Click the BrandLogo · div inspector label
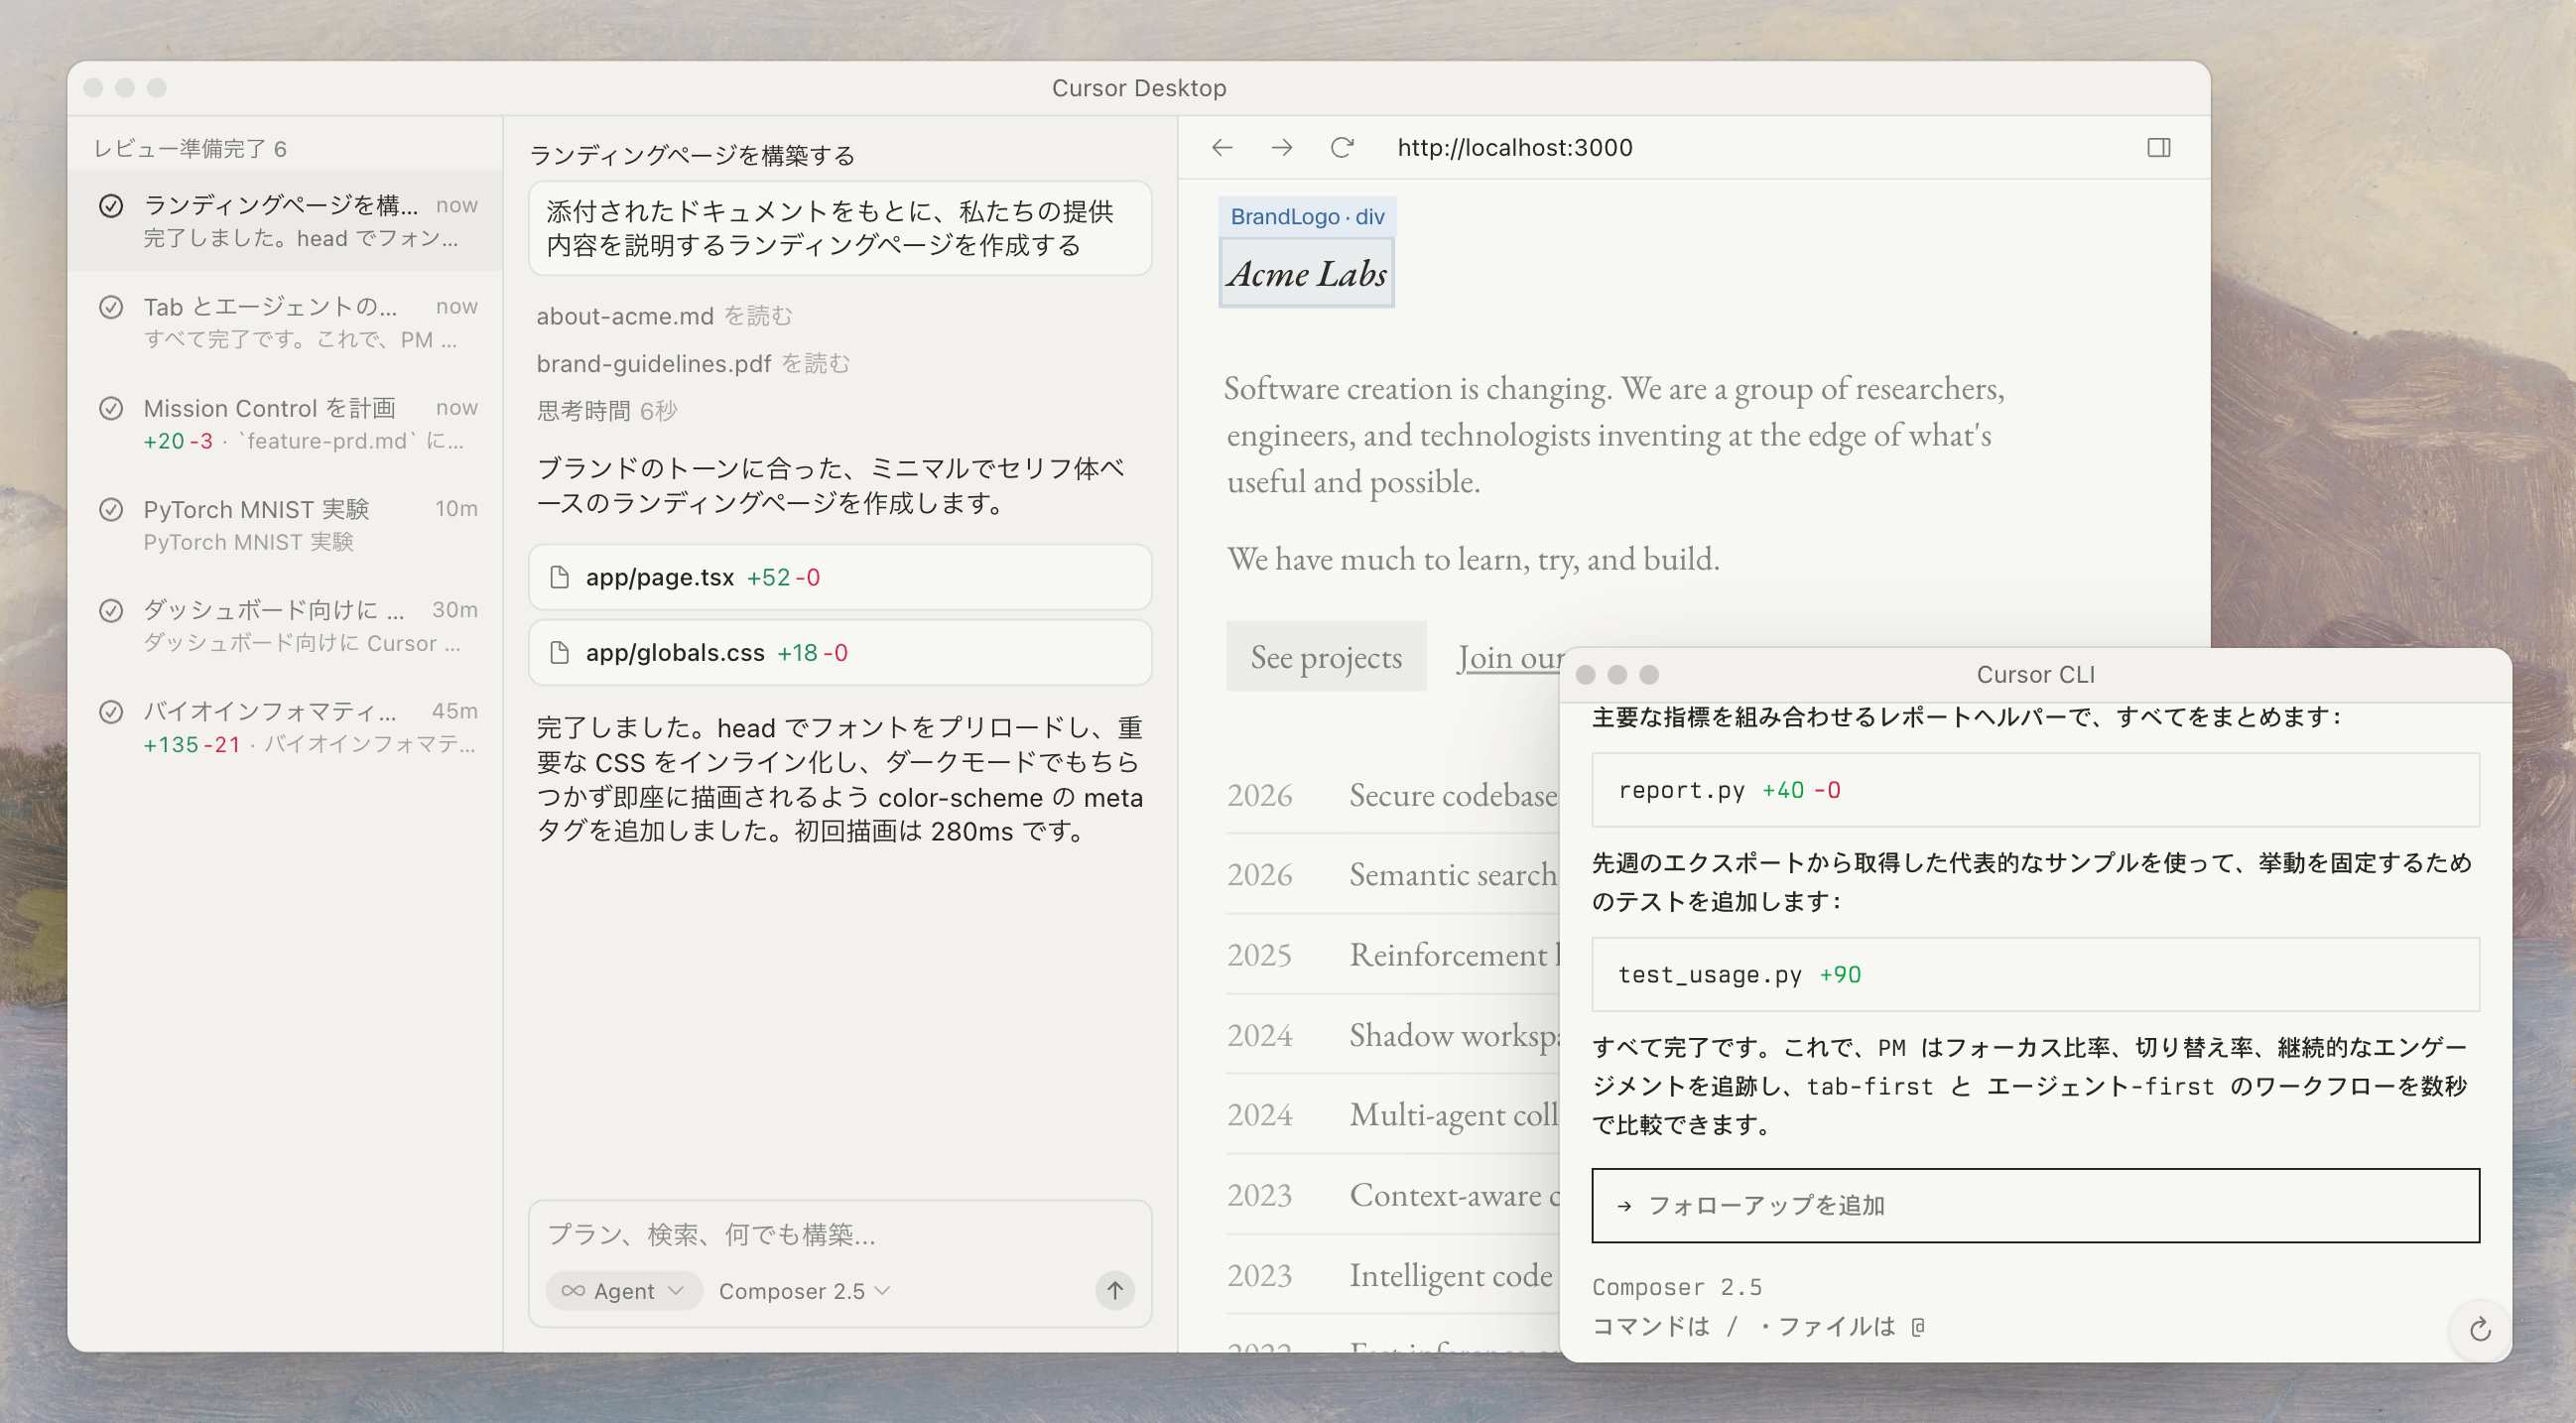This screenshot has height=1423, width=2576. [x=1307, y=216]
